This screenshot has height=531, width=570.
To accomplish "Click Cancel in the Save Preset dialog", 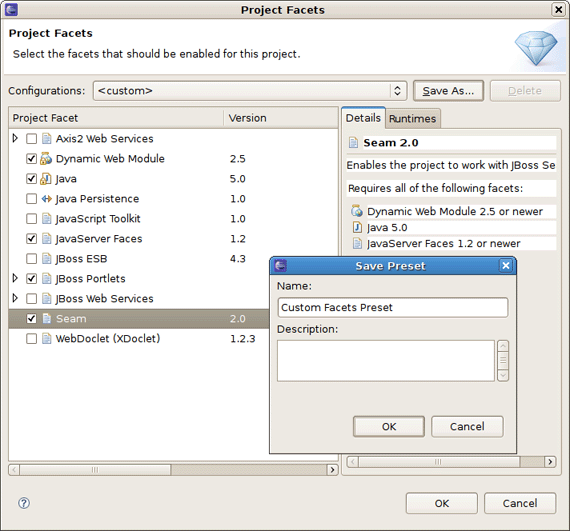I will pyautogui.click(x=467, y=426).
